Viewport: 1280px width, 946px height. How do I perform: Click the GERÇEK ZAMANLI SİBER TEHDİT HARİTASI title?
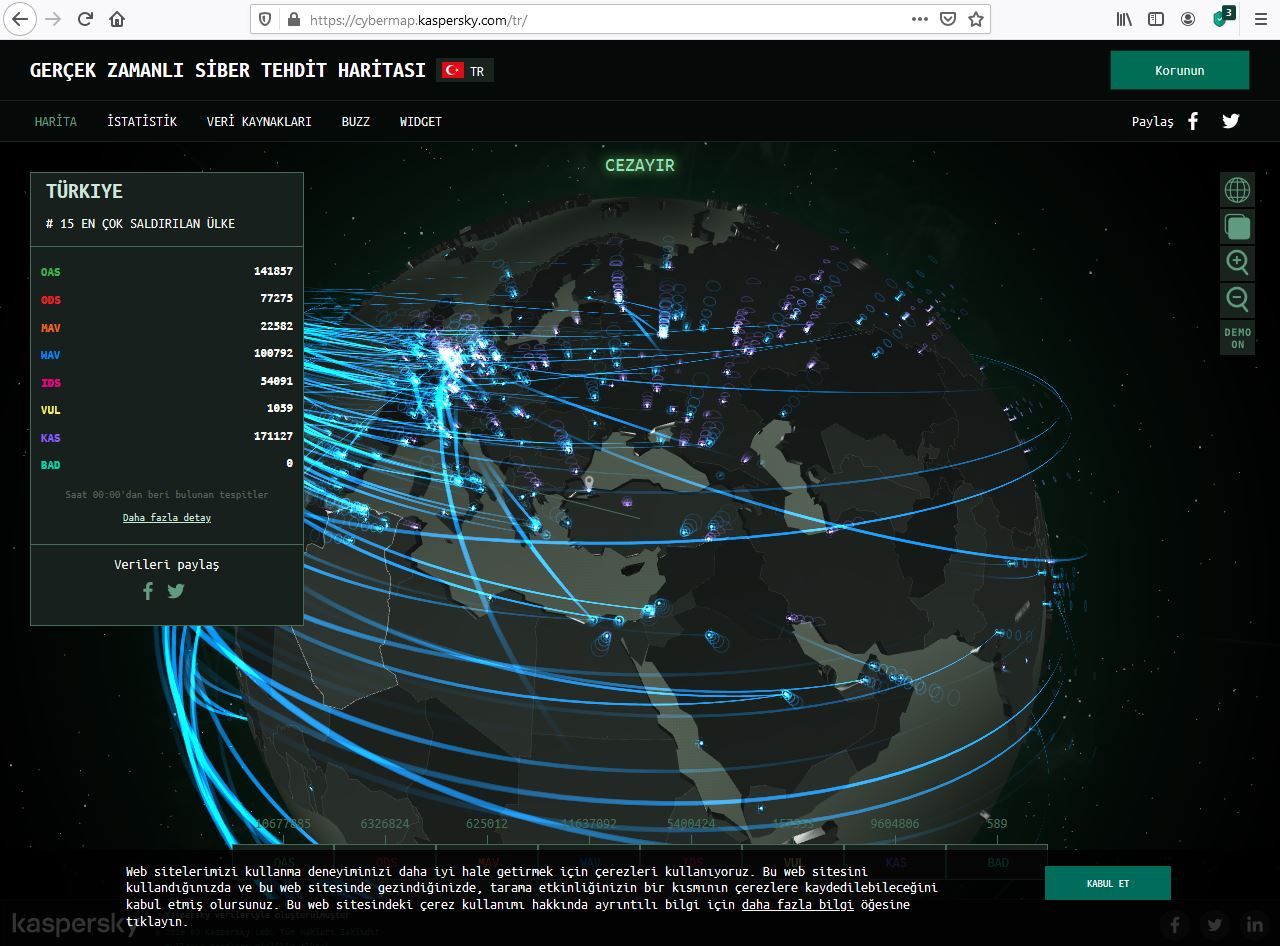click(x=228, y=70)
